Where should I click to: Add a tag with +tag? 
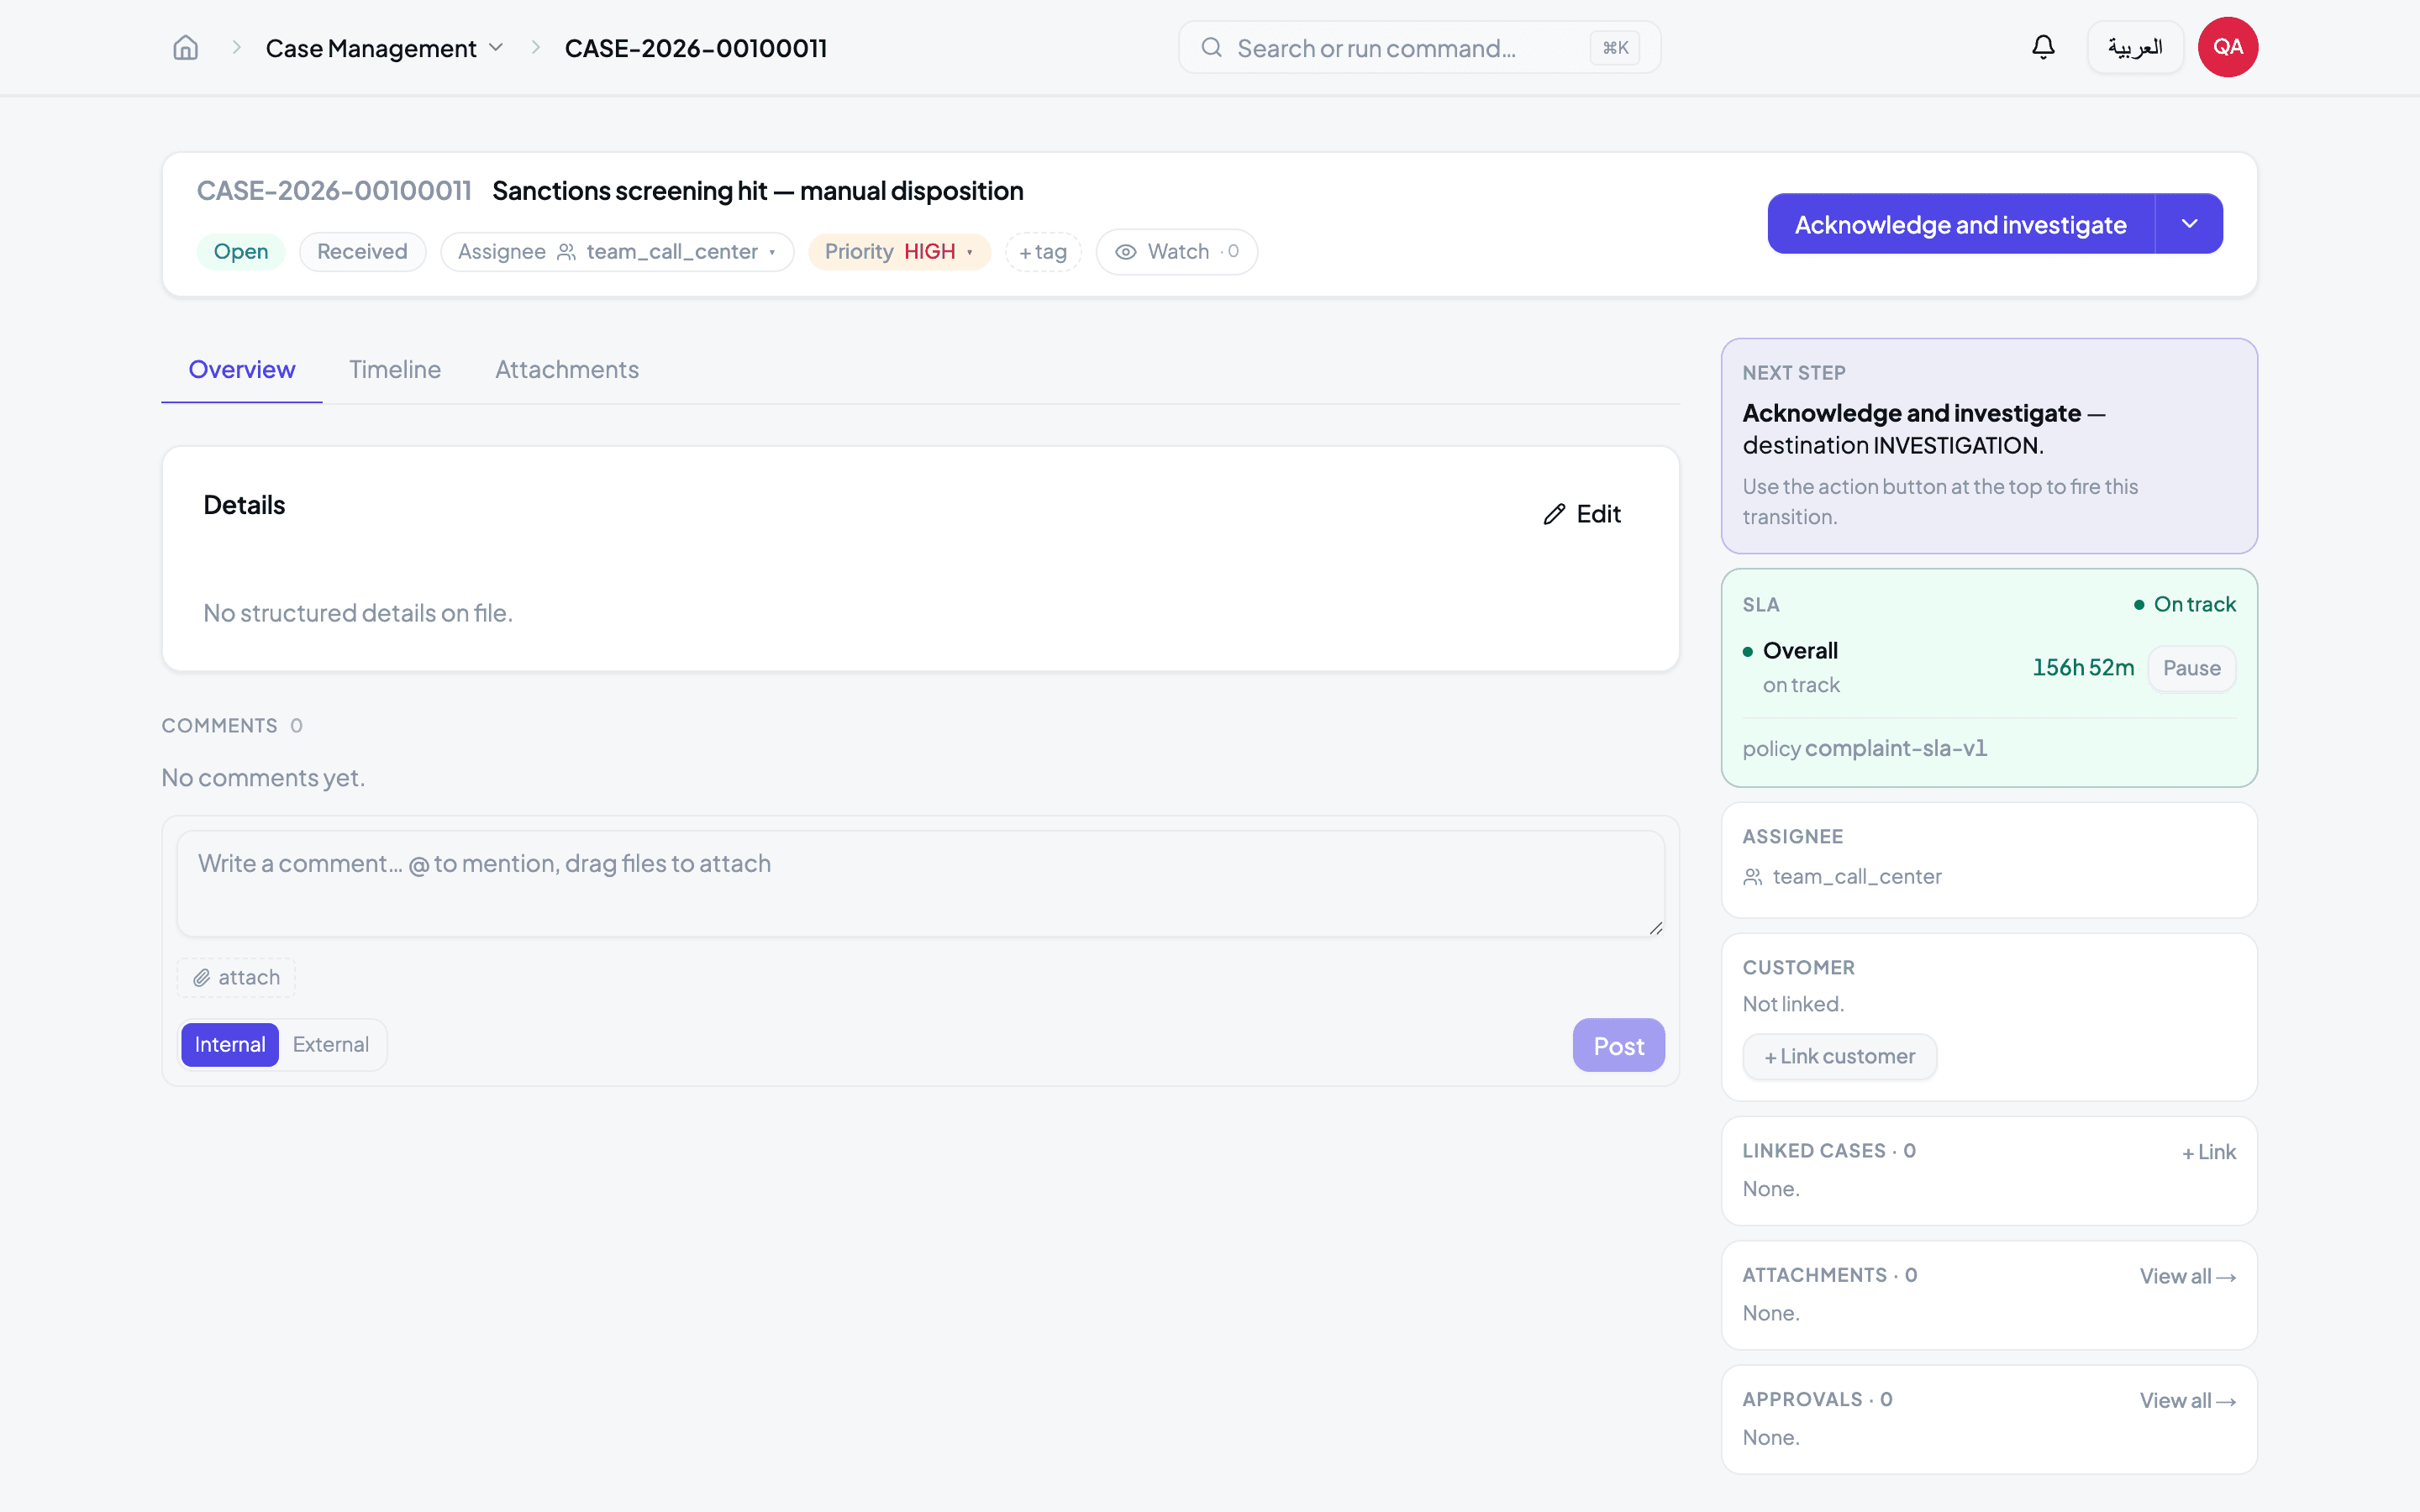[x=1043, y=252]
